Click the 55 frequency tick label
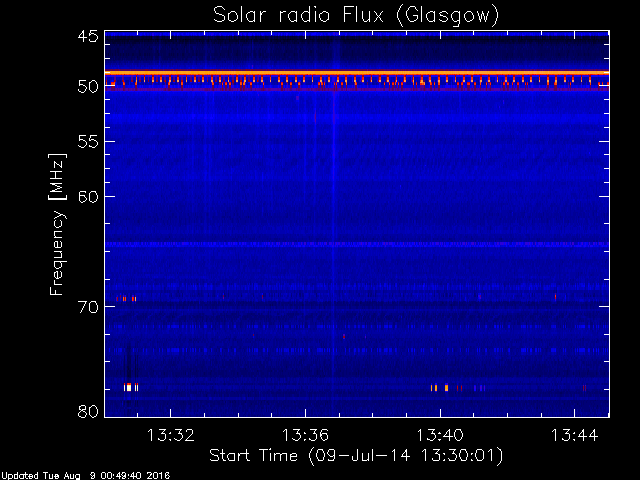The image size is (640, 480). pos(88,142)
